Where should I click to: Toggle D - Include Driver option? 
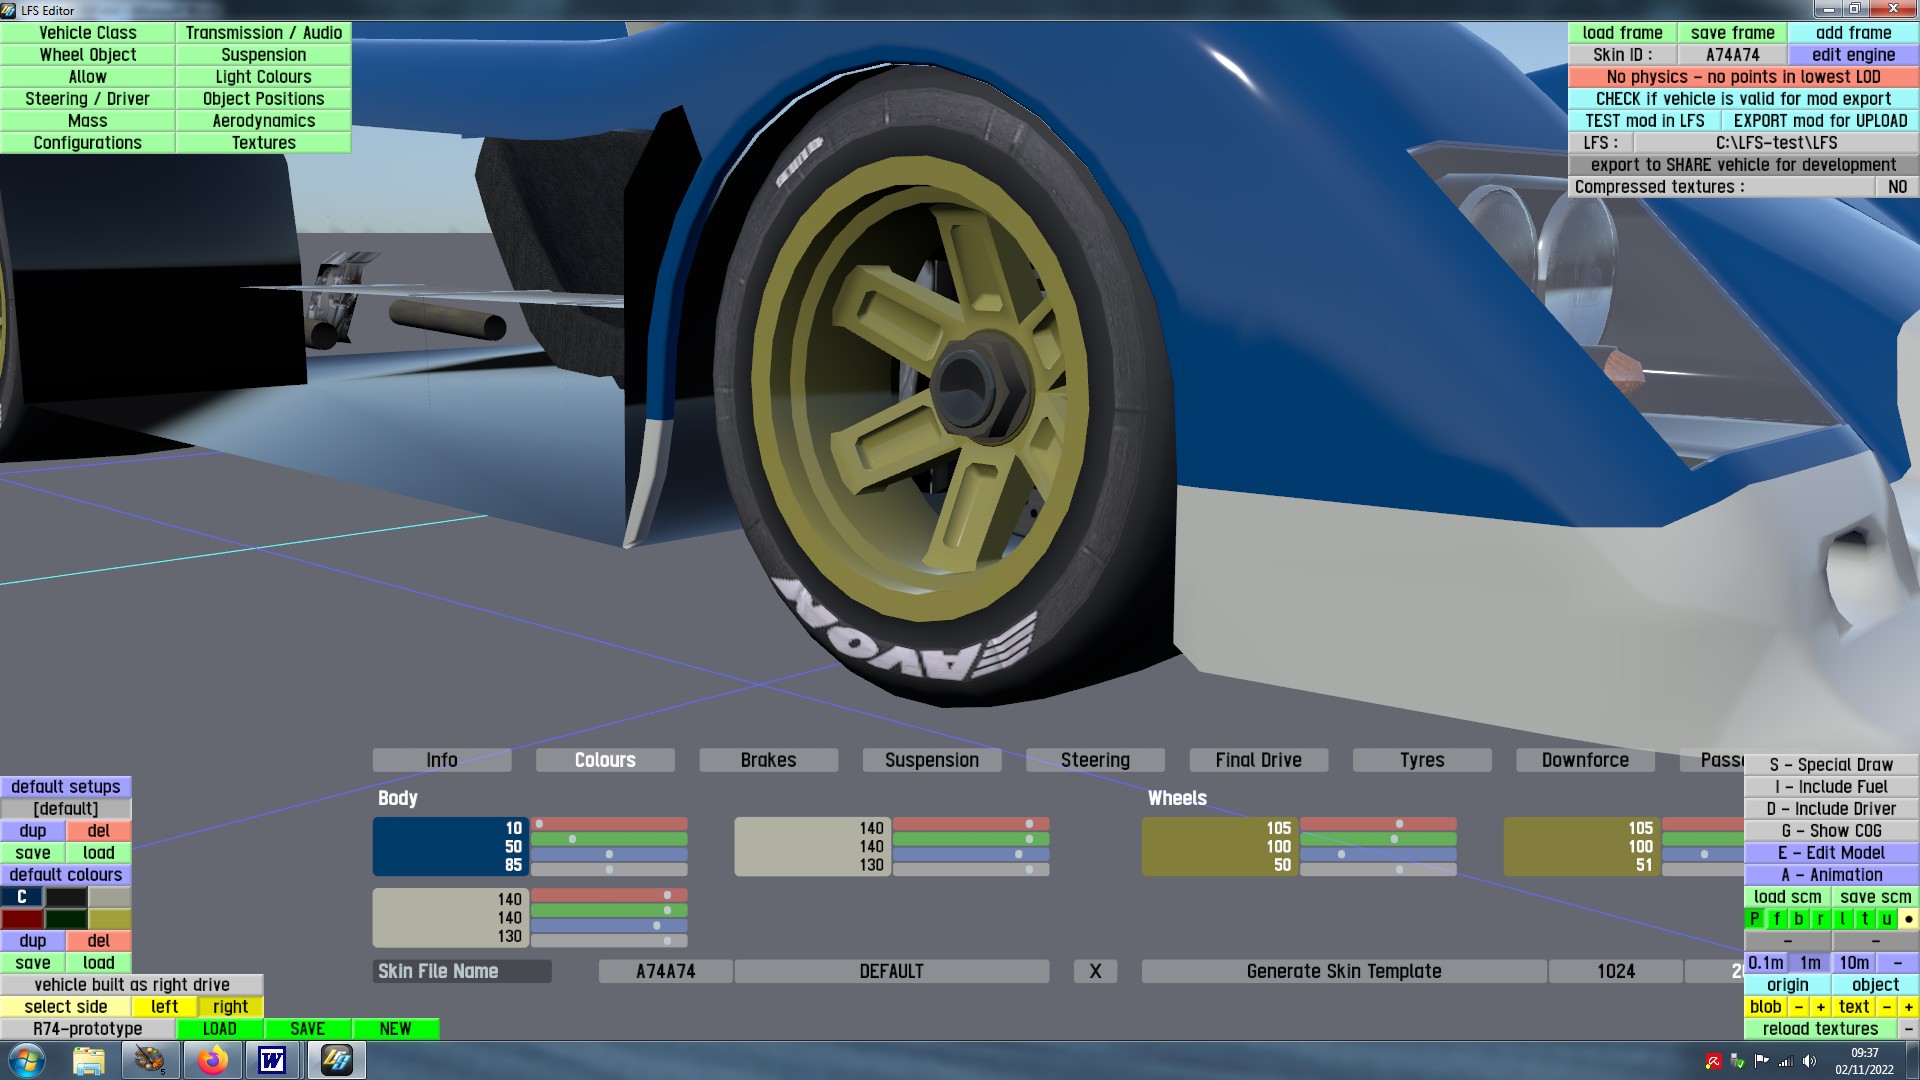[x=1830, y=809]
